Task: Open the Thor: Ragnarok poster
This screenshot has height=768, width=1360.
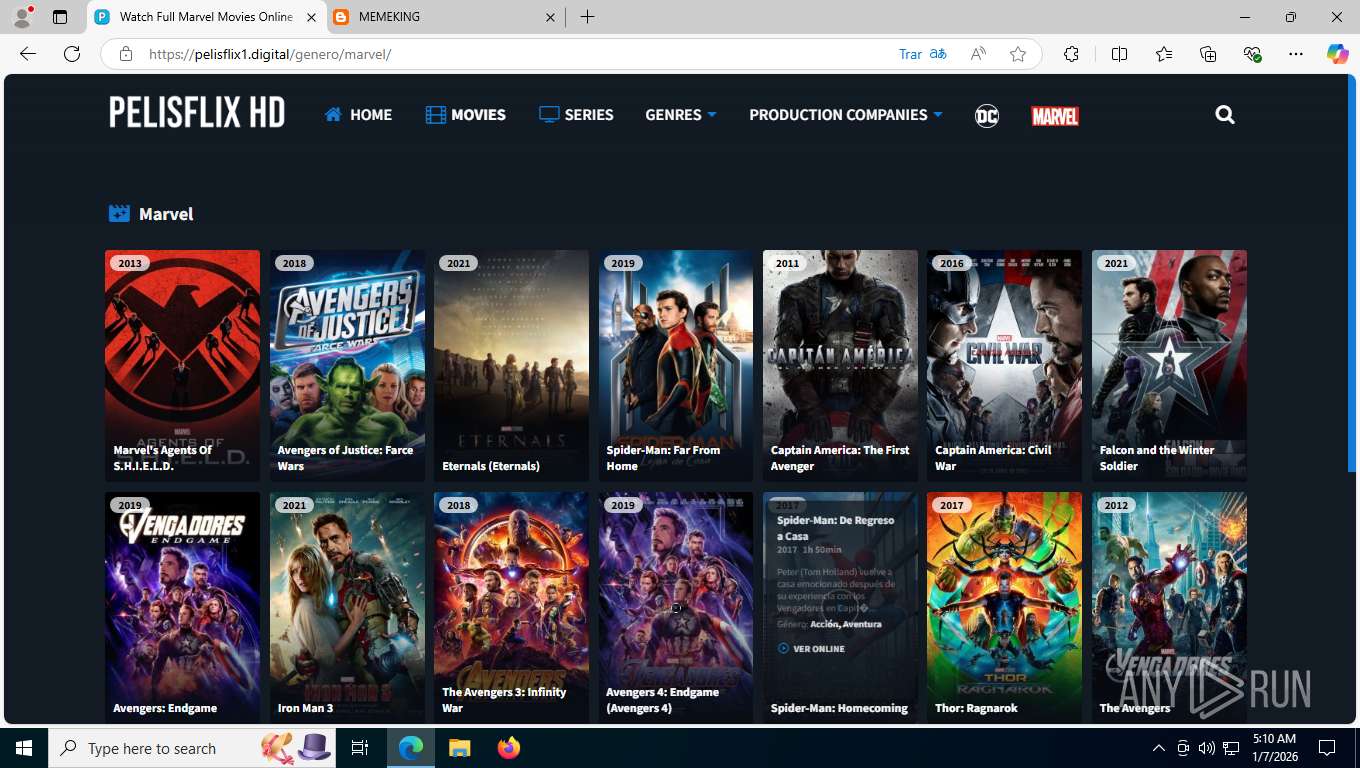Action: click(1004, 607)
